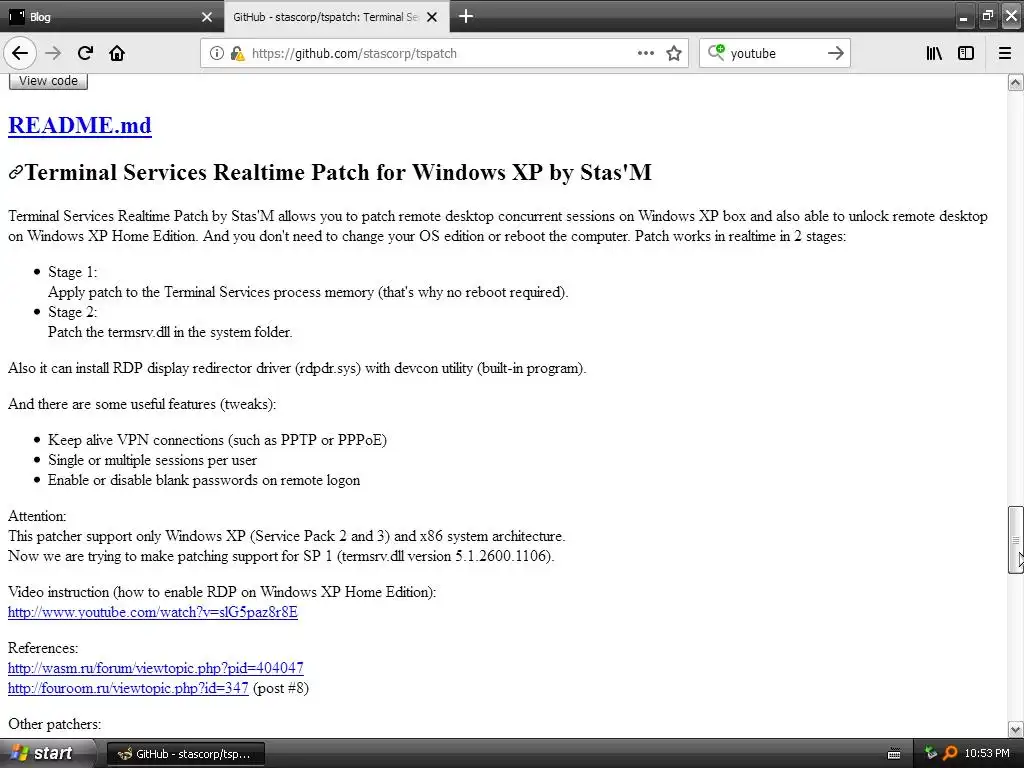The image size is (1024, 768).
Task: Minimize the browser window
Action: (964, 15)
